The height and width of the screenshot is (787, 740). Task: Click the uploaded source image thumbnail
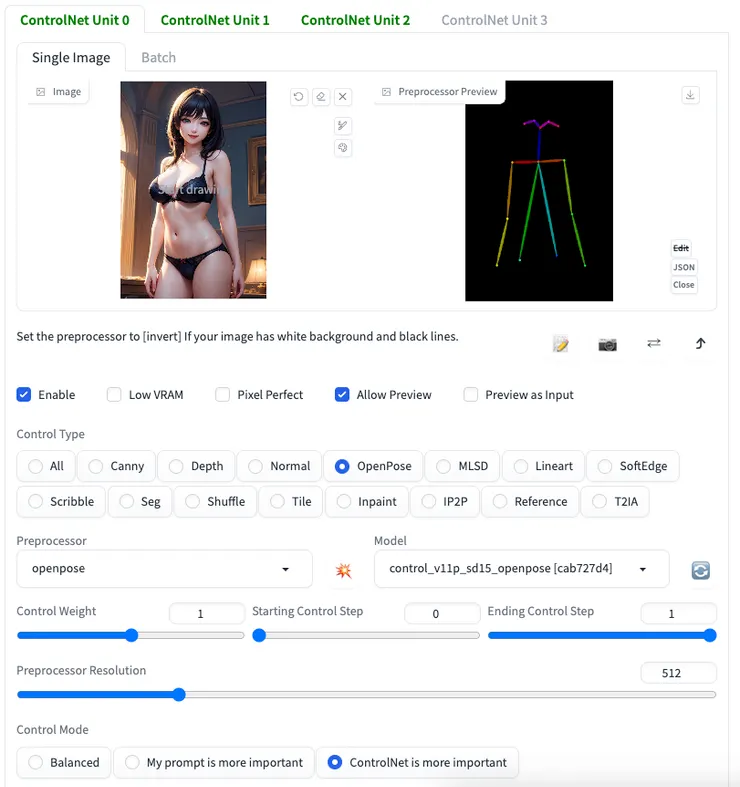click(193, 190)
